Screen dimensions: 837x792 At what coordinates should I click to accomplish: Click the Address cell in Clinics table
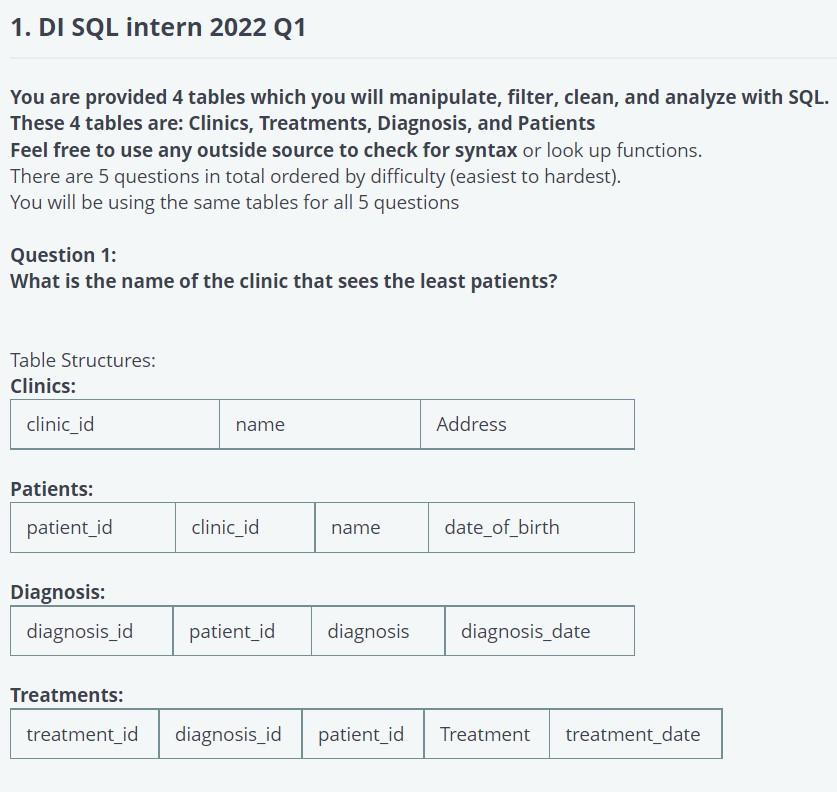click(527, 424)
